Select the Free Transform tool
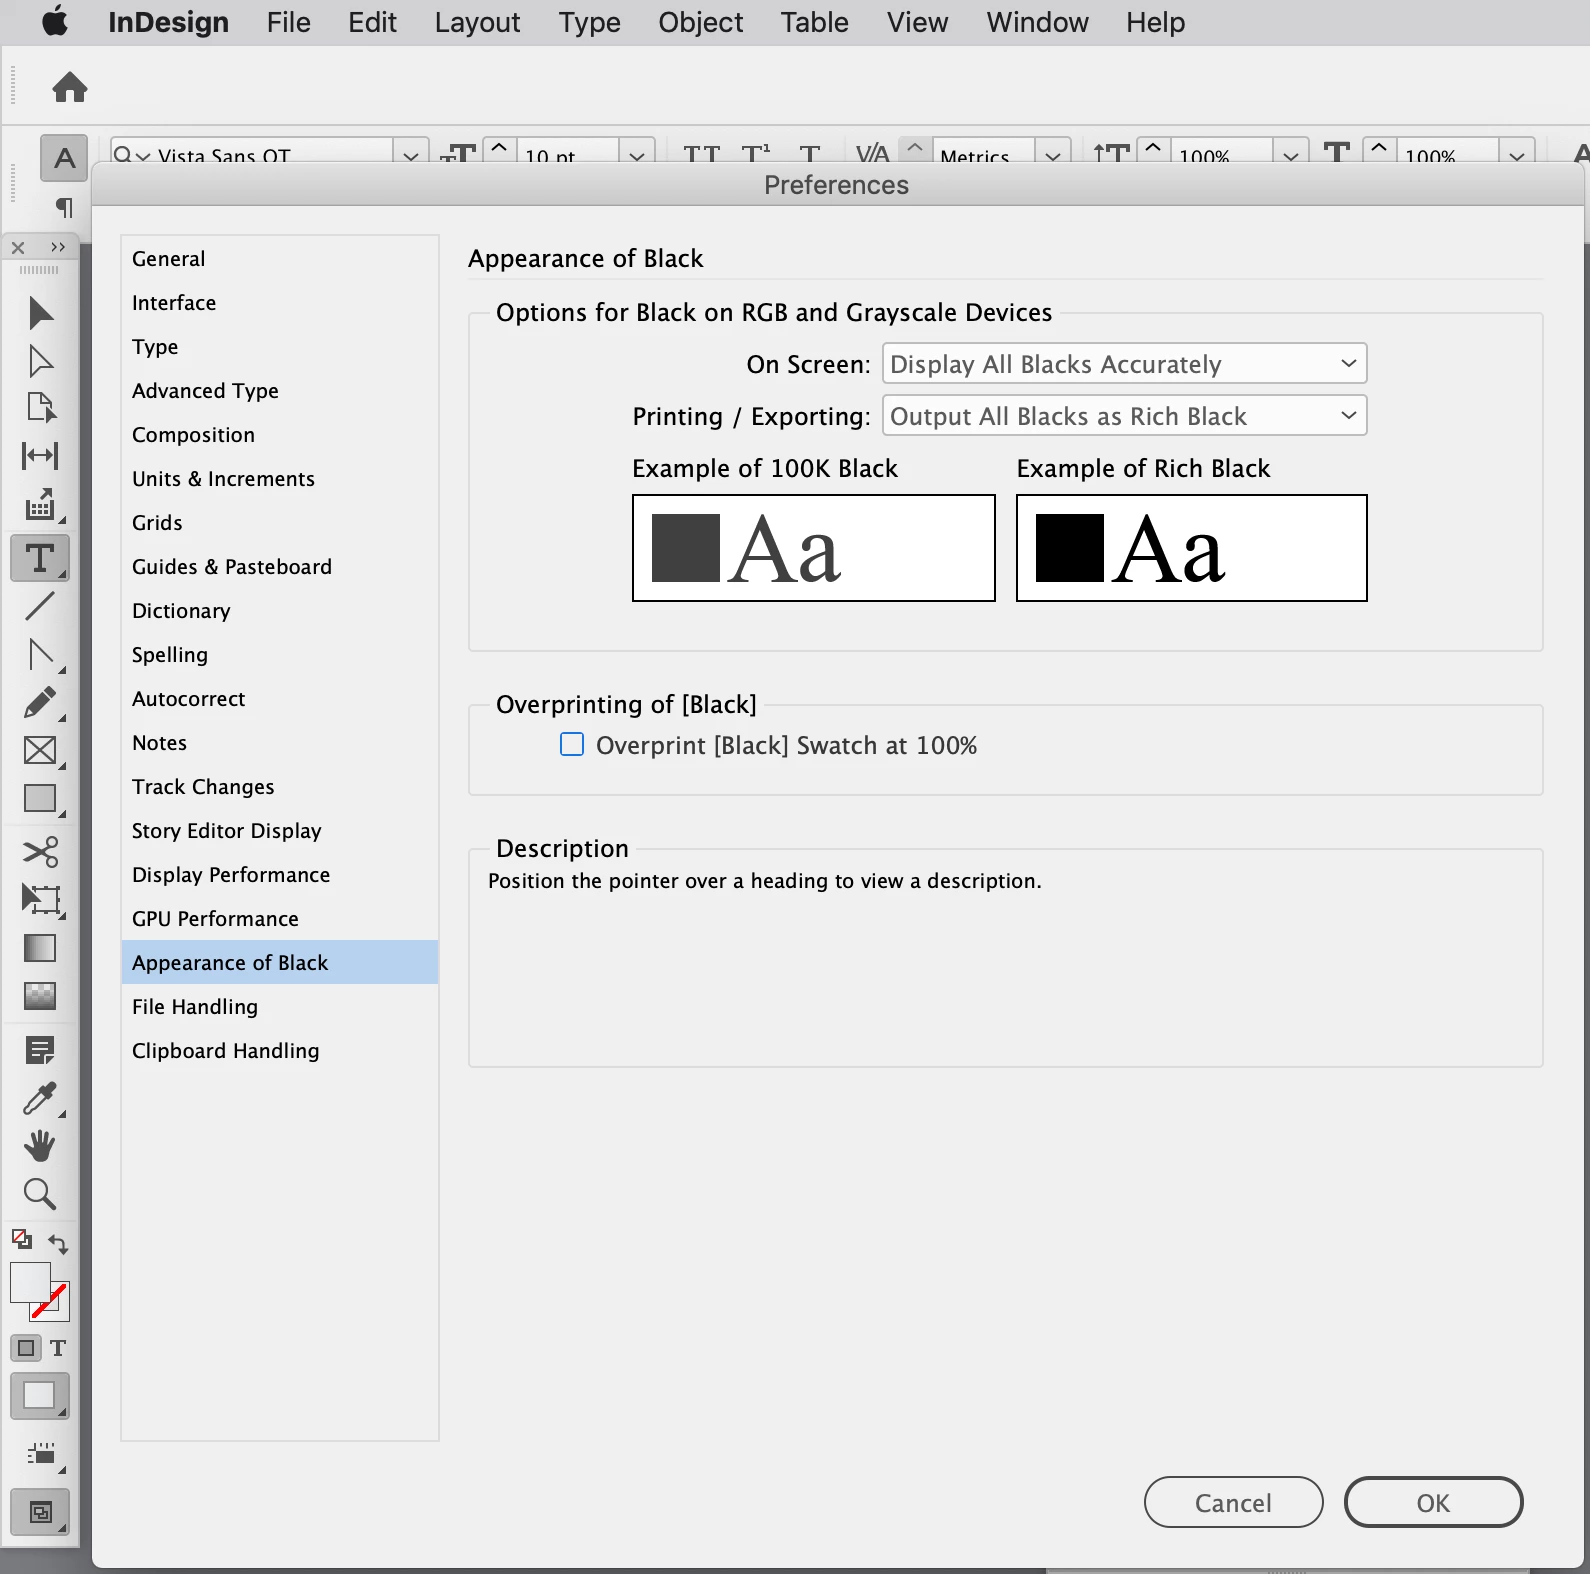The width and height of the screenshot is (1590, 1574). tap(40, 899)
